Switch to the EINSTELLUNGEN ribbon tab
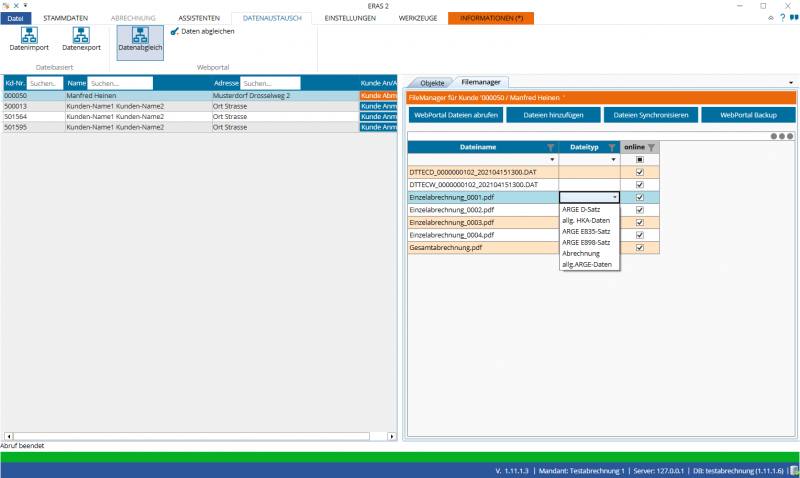800x478 pixels. point(350,18)
